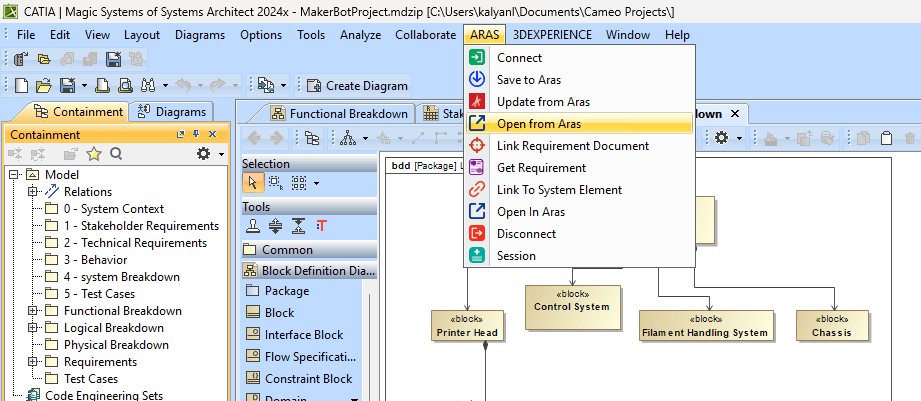Open the File menu

click(26, 35)
